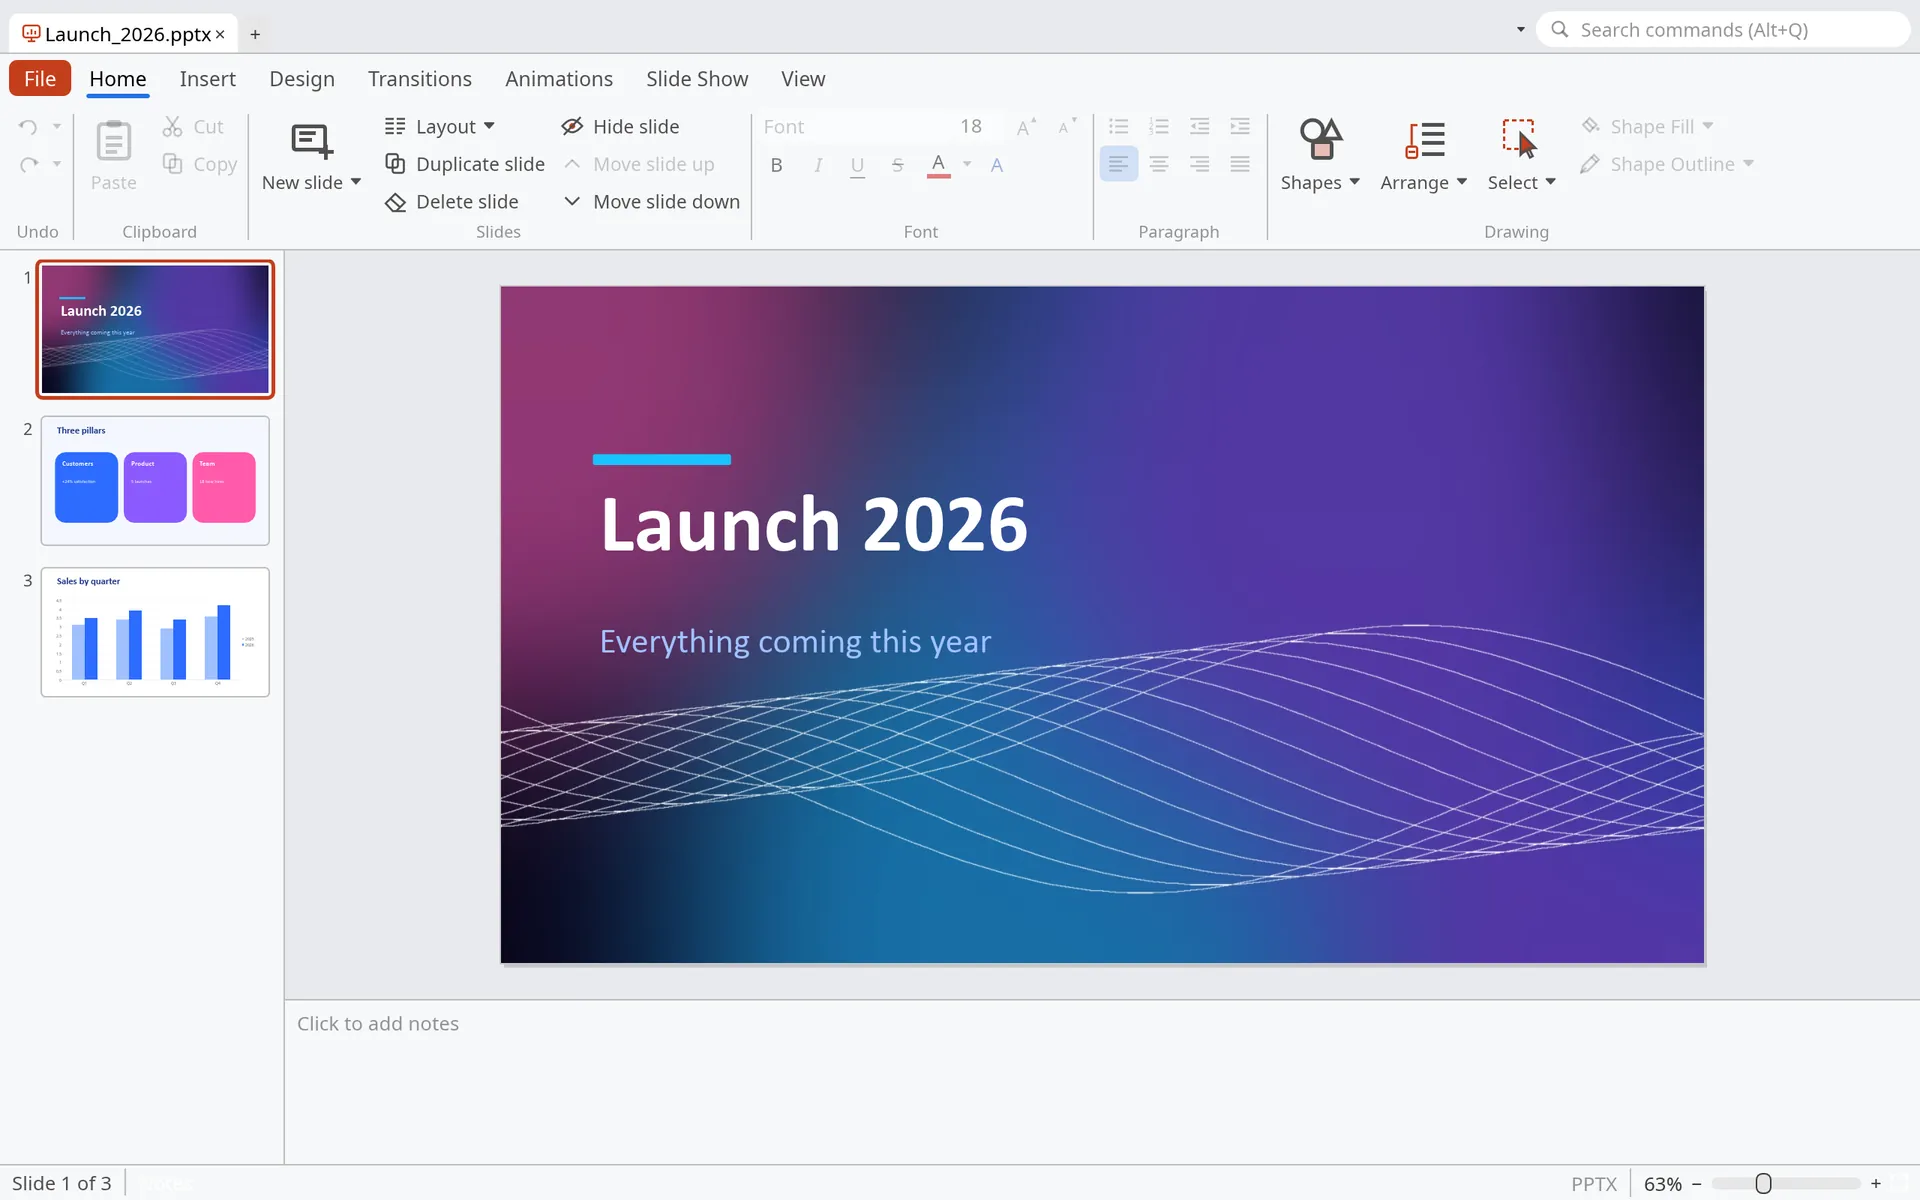Click the Redo arrow icon
1920x1200 pixels.
pos(28,164)
